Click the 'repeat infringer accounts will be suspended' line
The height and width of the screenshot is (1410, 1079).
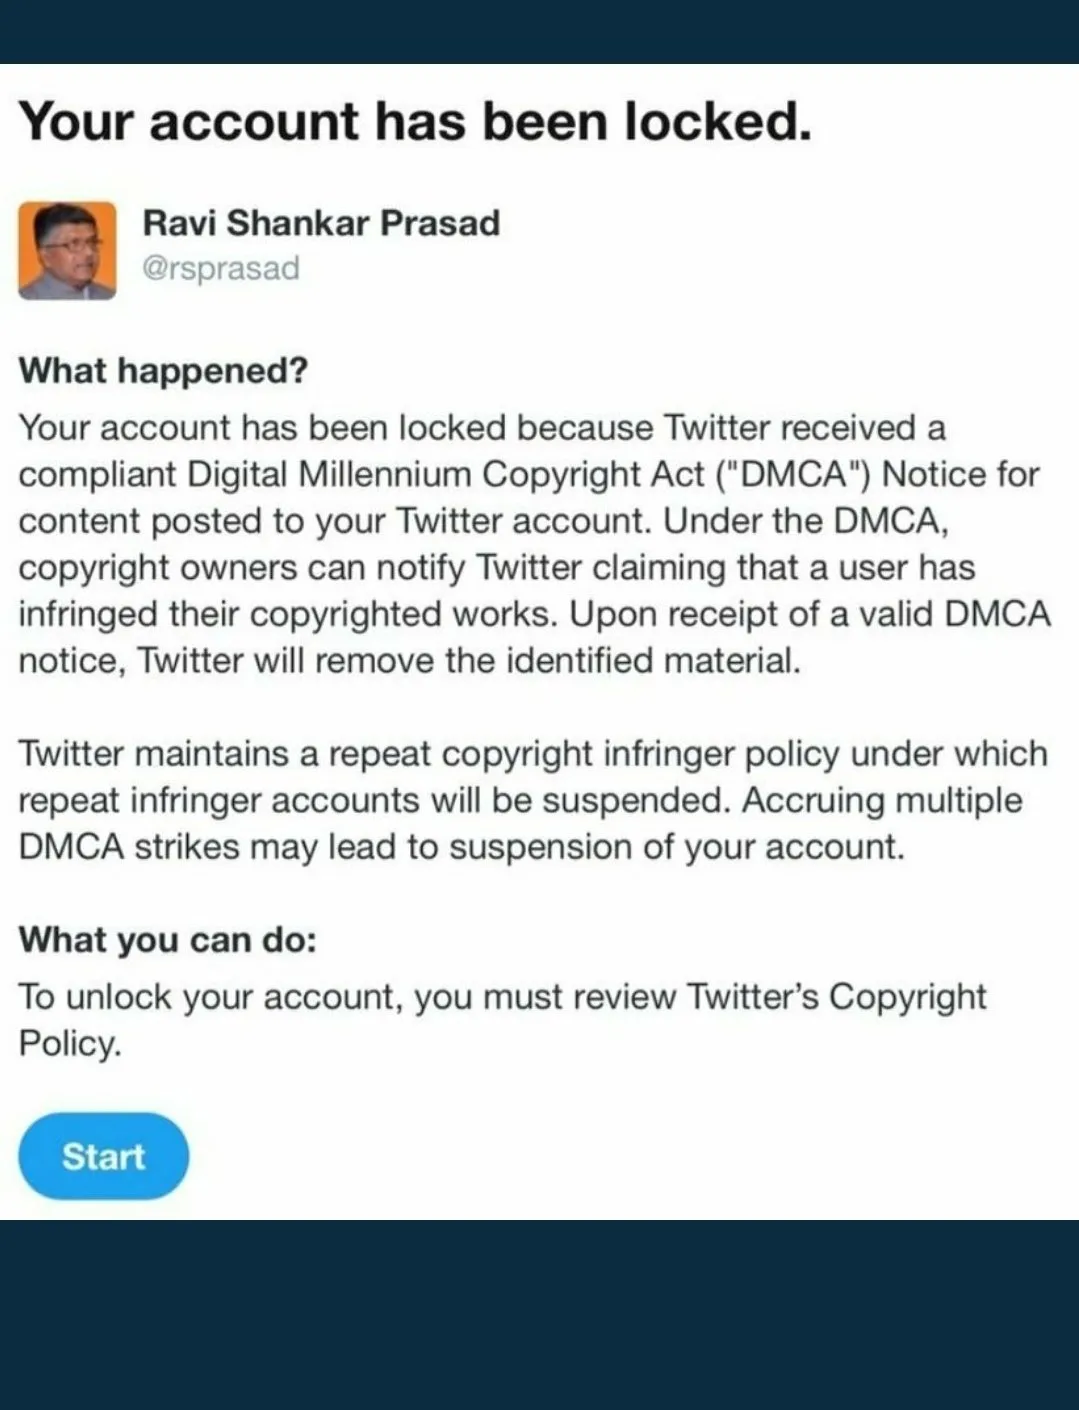(x=375, y=800)
